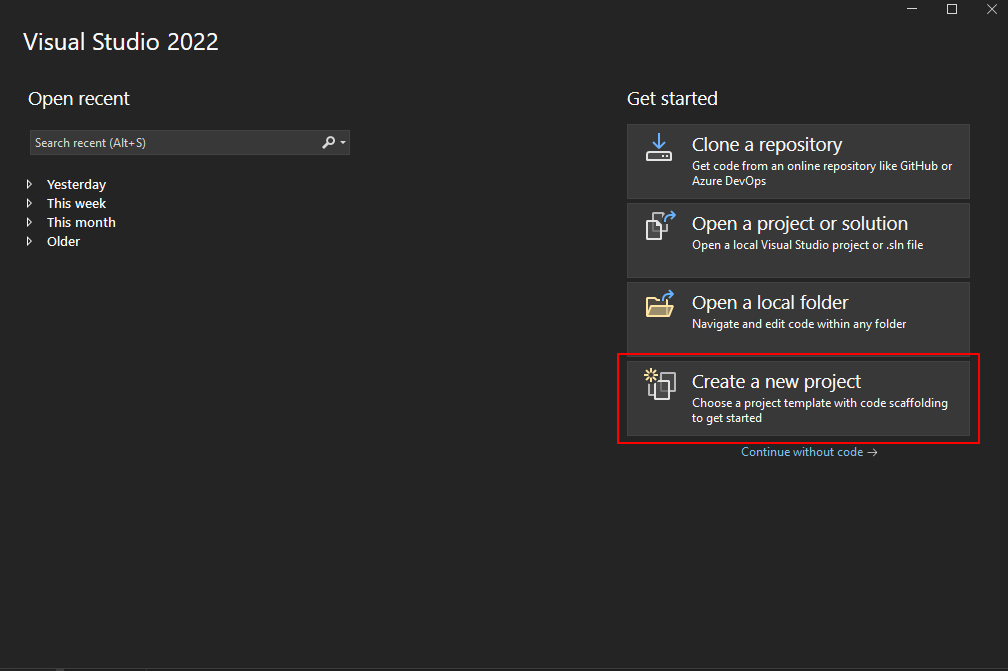Maximize the Visual Studio window
Viewport: 1008px width, 671px height.
click(x=951, y=9)
